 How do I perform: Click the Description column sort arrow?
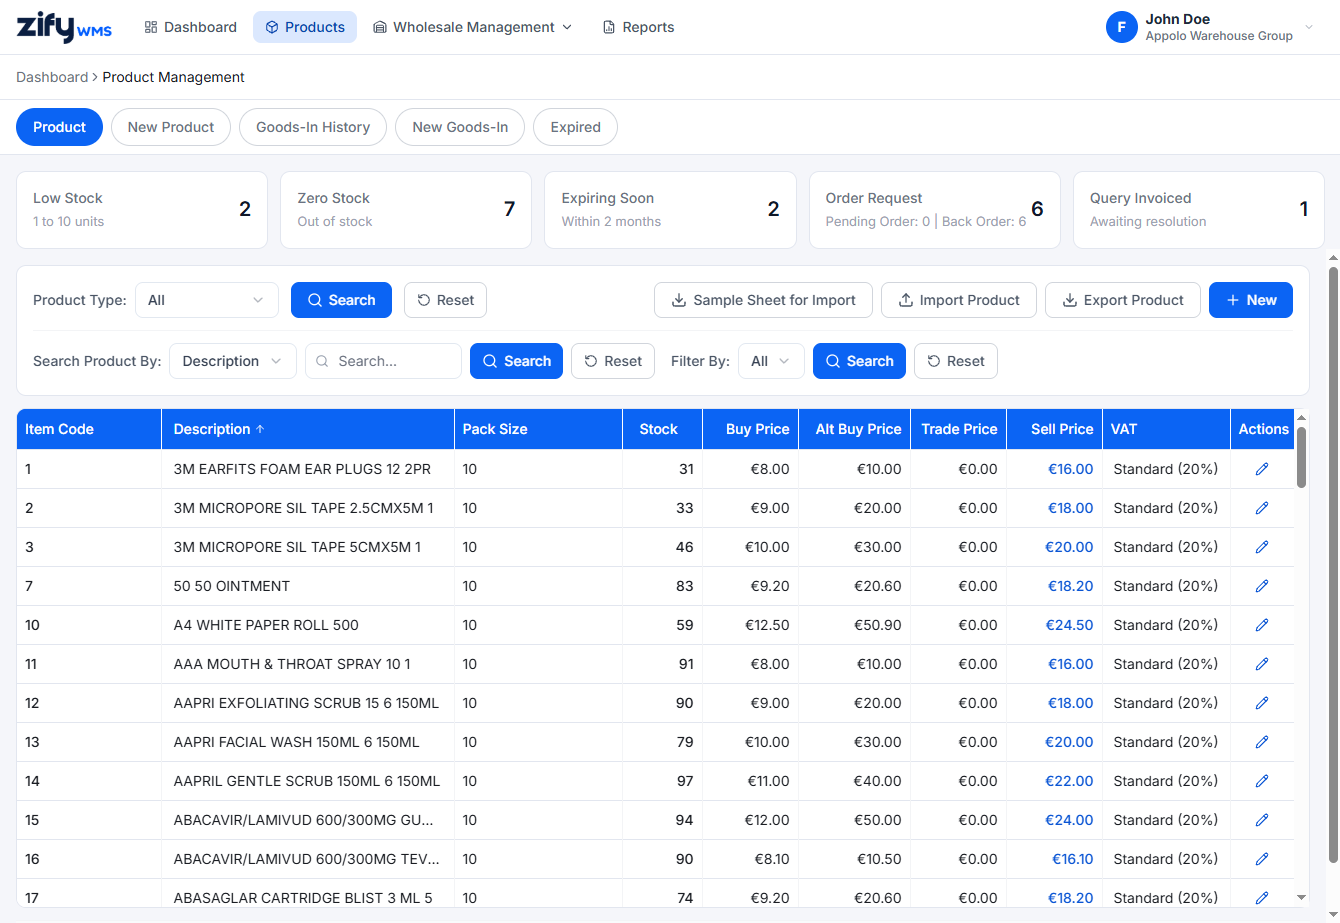tap(260, 429)
